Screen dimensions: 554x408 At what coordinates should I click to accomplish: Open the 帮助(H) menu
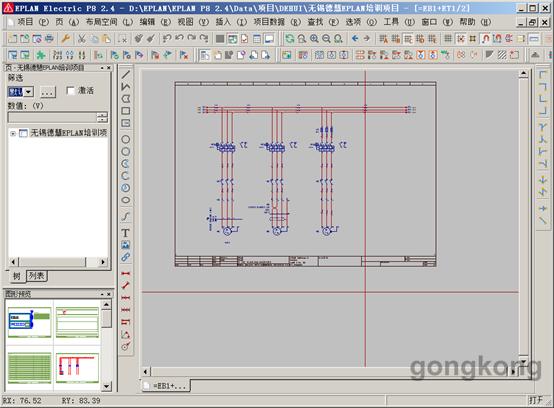[x=475, y=22]
